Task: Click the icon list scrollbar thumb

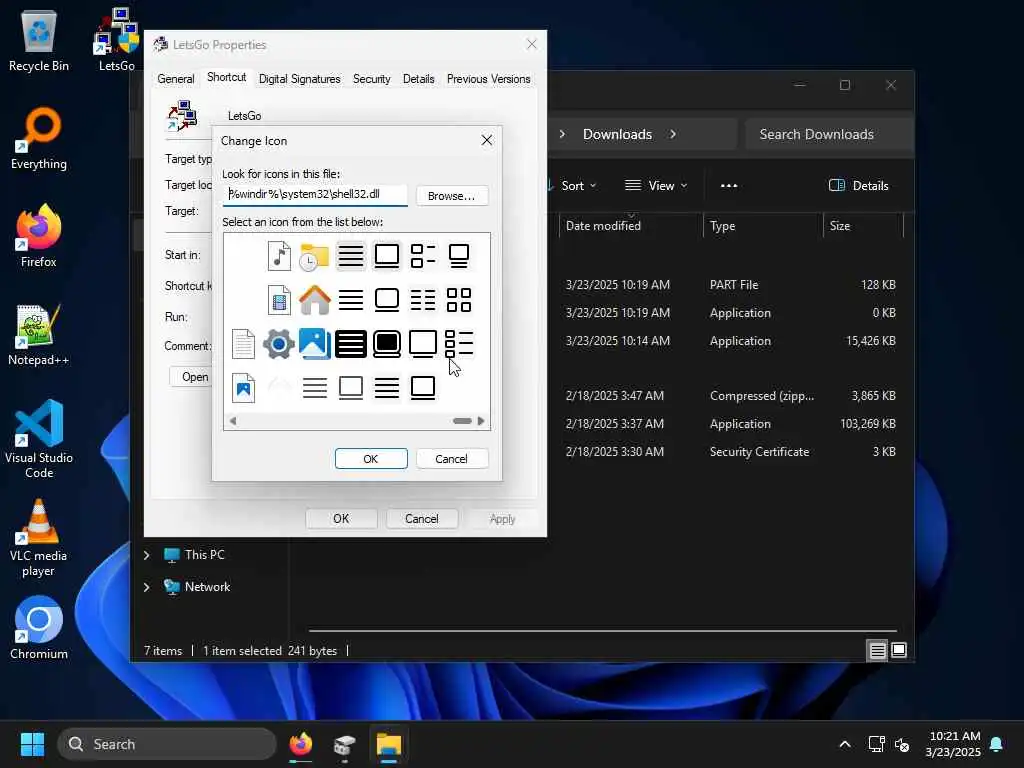Action: point(462,421)
